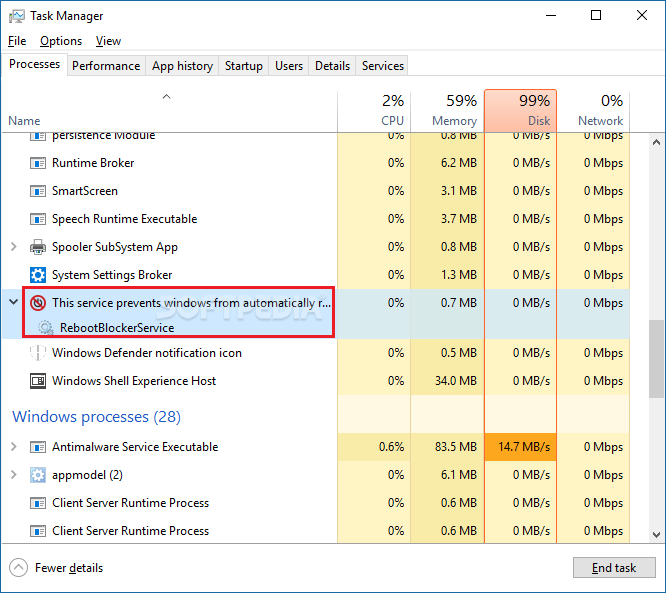Switch to the Users tab

pos(289,66)
